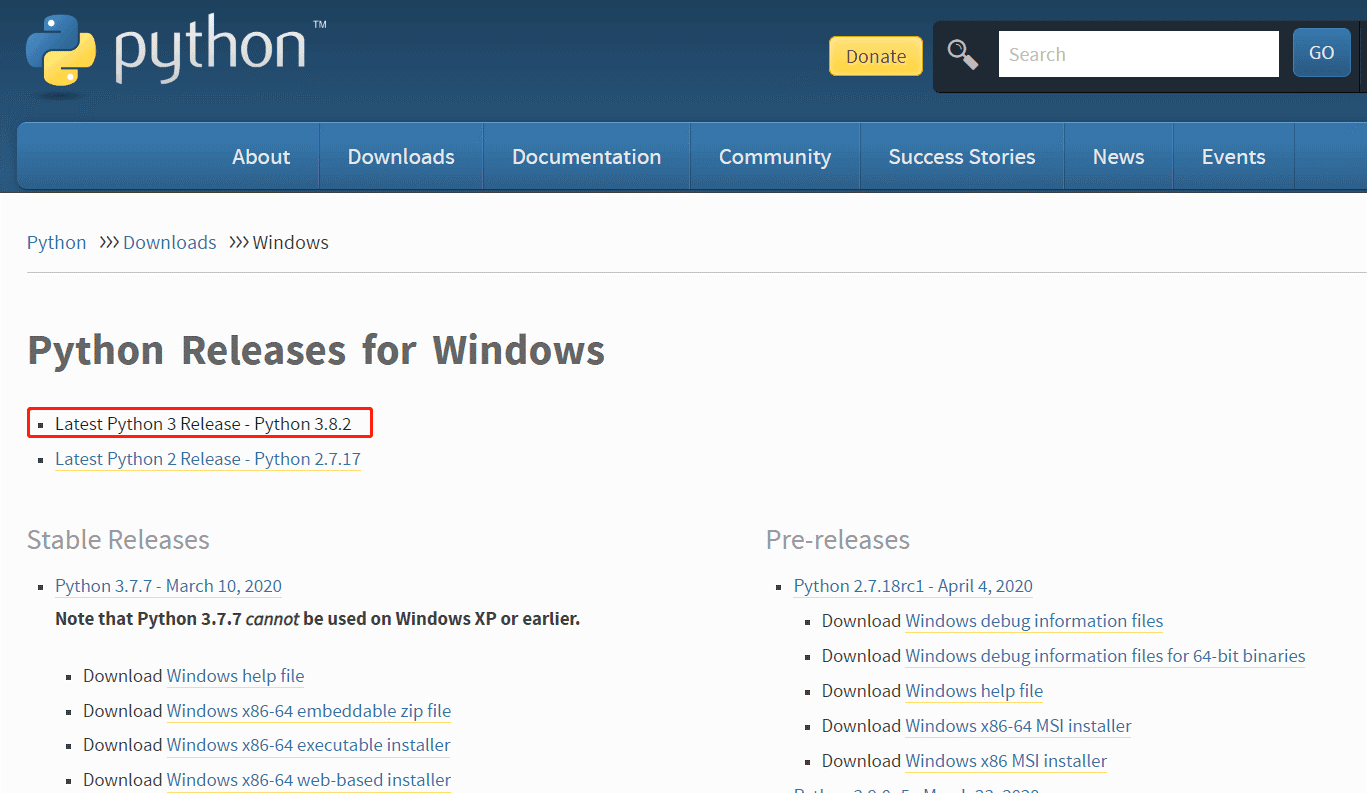Open the Success Stories menu
Image resolution: width=1367 pixels, height=793 pixels.
point(962,156)
